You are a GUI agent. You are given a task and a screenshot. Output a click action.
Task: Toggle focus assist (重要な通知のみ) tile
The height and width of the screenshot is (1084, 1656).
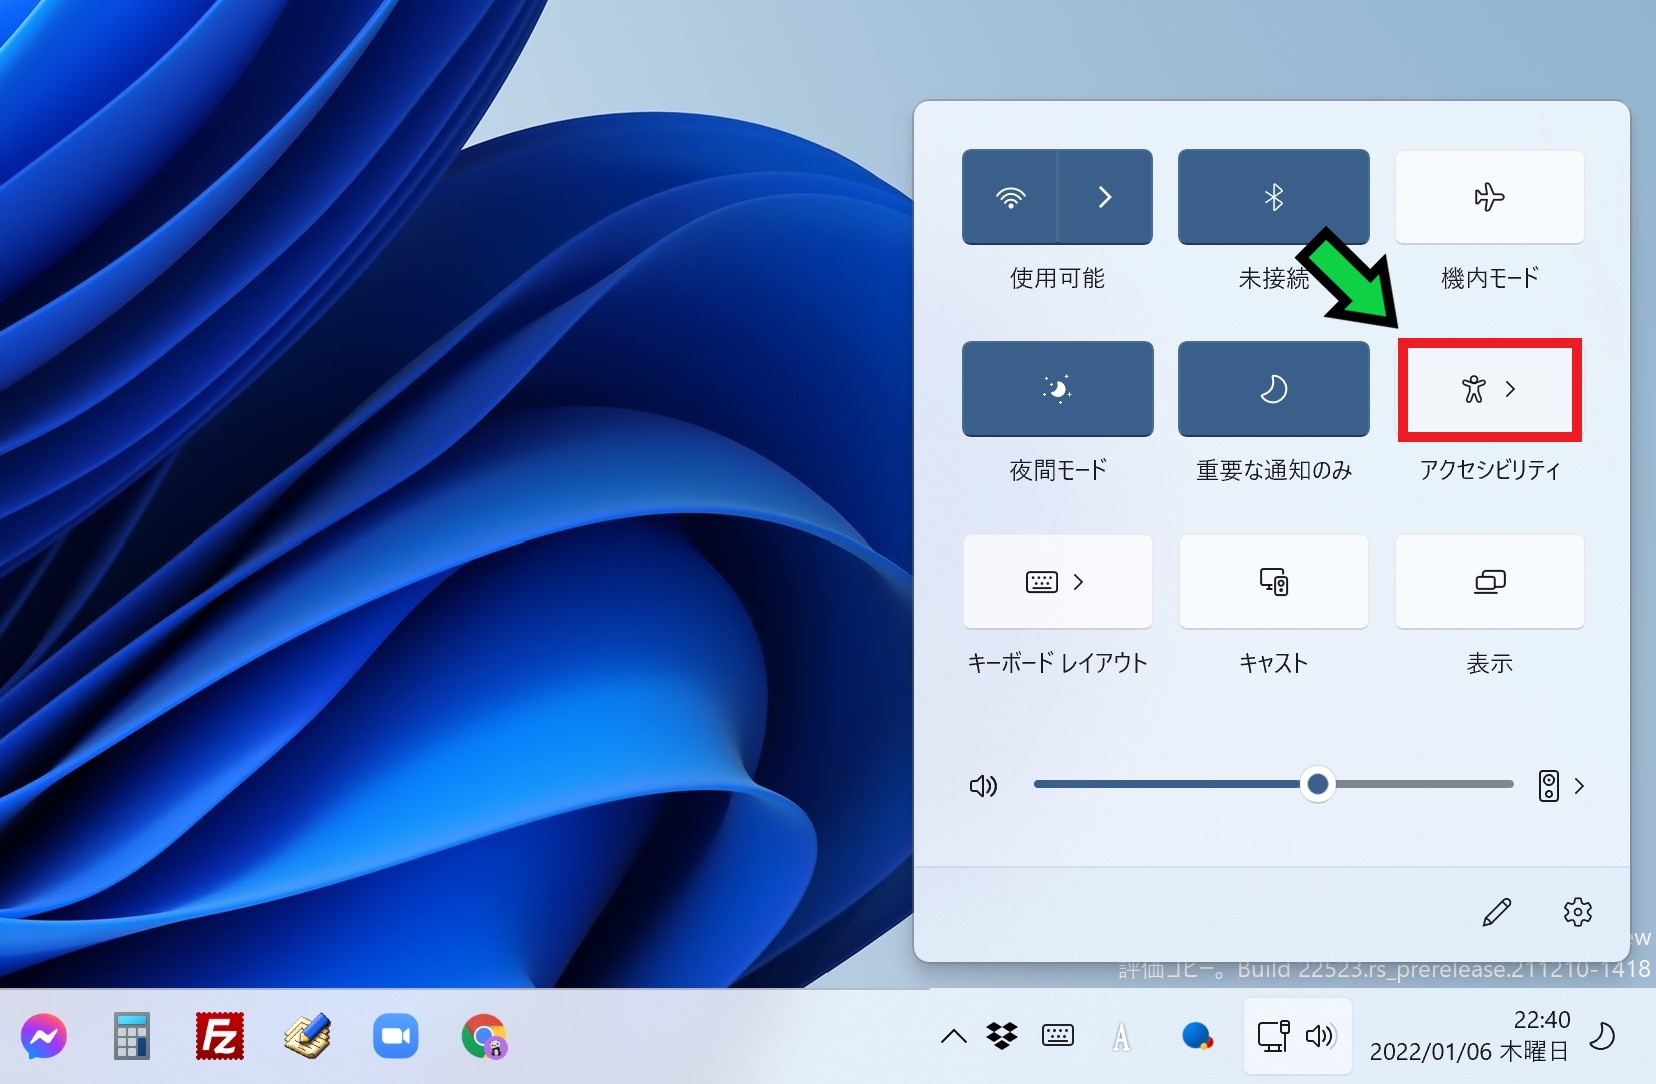pyautogui.click(x=1273, y=389)
